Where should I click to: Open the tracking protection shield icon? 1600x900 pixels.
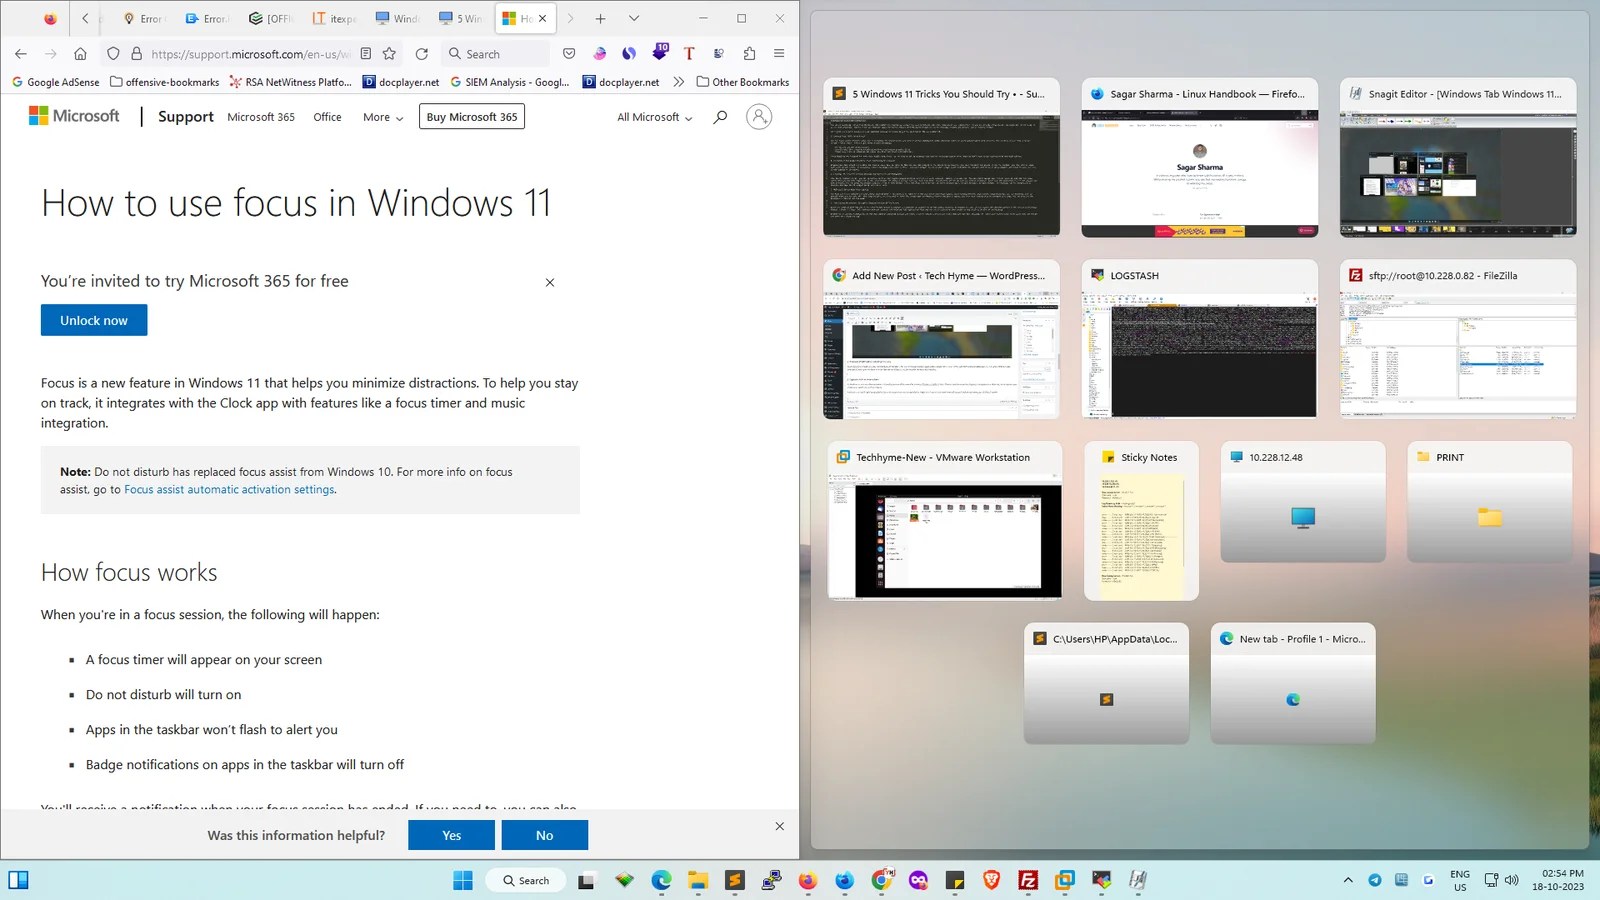point(113,54)
